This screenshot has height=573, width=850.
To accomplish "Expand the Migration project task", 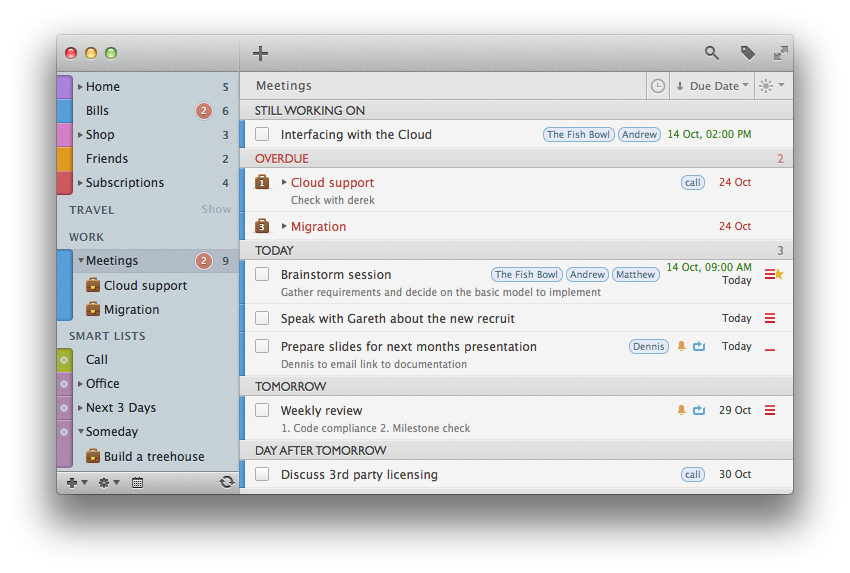I will pos(284,226).
